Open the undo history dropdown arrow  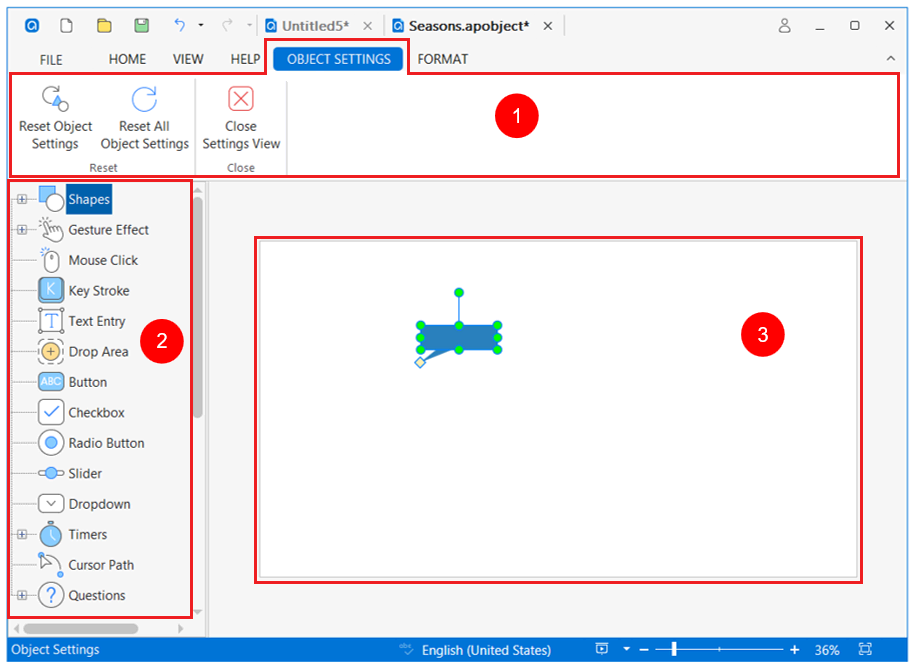pyautogui.click(x=201, y=26)
